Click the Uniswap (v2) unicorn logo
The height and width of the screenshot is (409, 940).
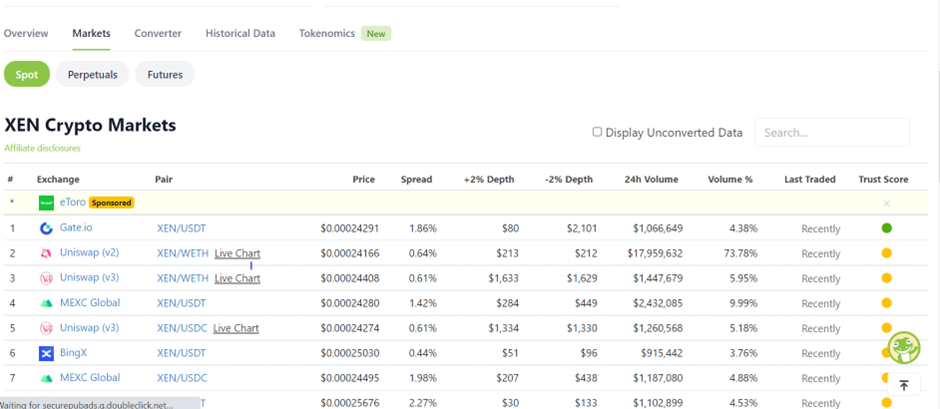tap(46, 254)
